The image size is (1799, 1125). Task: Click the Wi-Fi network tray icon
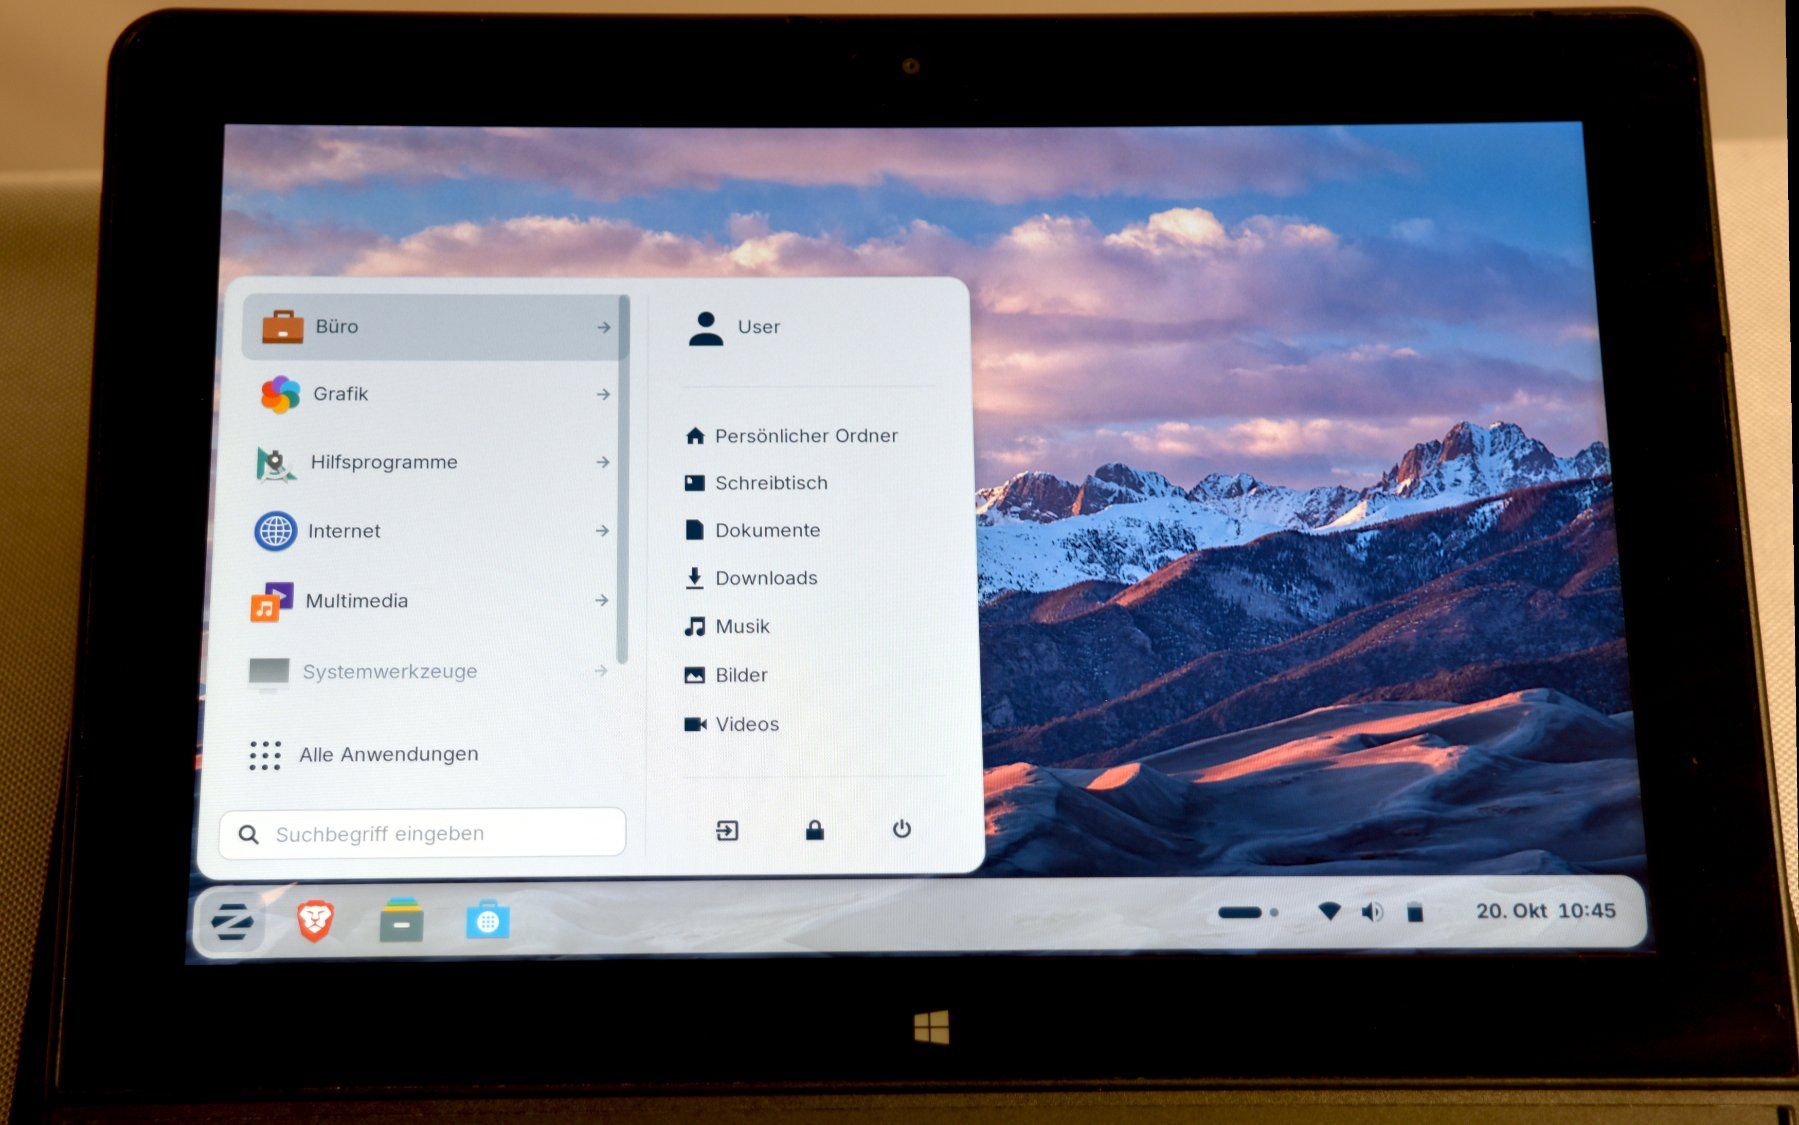pyautogui.click(x=1329, y=911)
